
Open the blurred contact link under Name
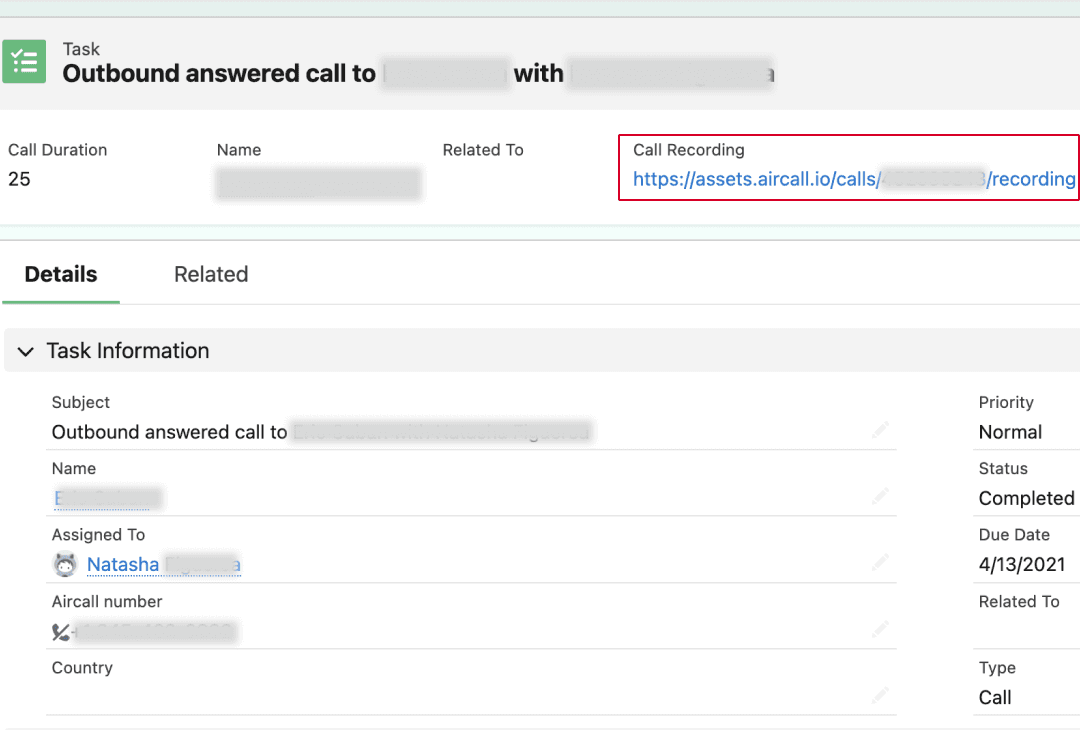[x=107, y=498]
